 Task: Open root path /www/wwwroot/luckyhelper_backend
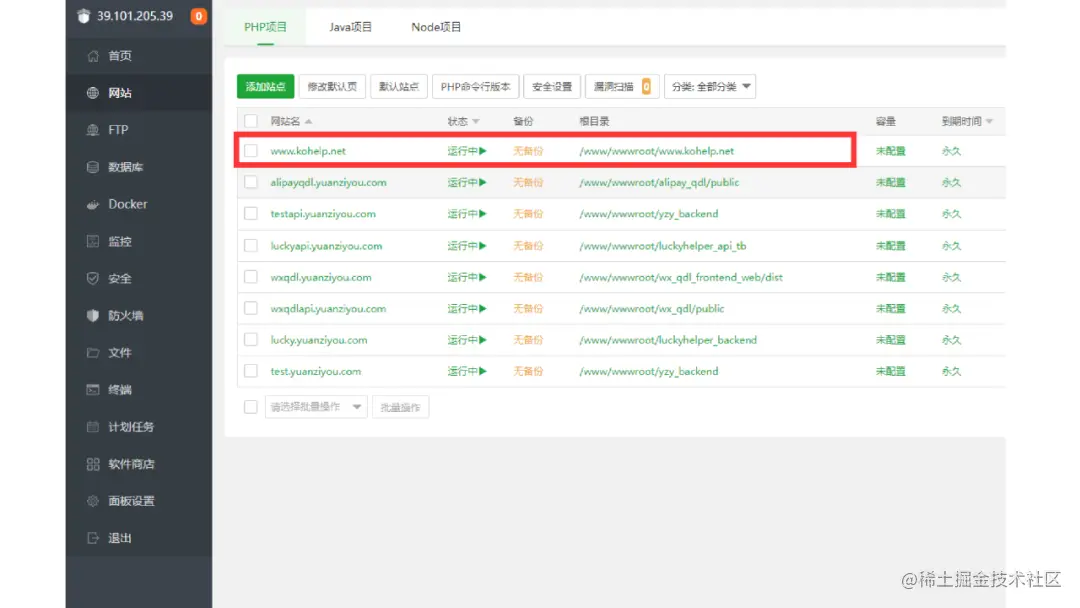pos(668,340)
